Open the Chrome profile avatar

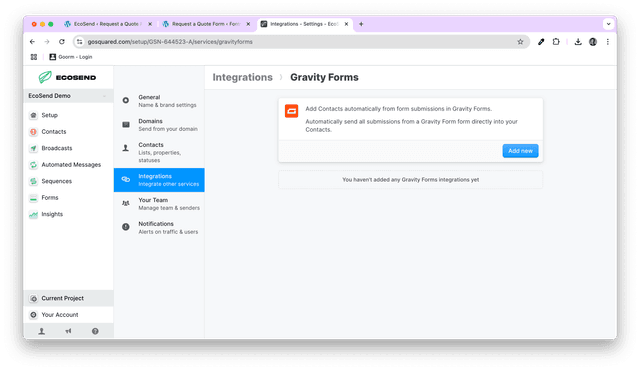(x=593, y=42)
